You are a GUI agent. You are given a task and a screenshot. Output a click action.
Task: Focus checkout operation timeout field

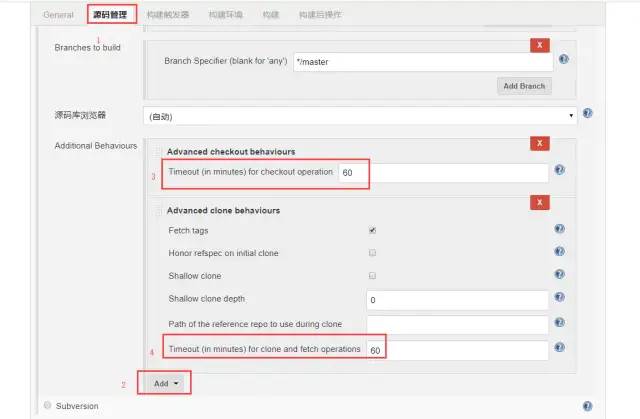point(443,173)
